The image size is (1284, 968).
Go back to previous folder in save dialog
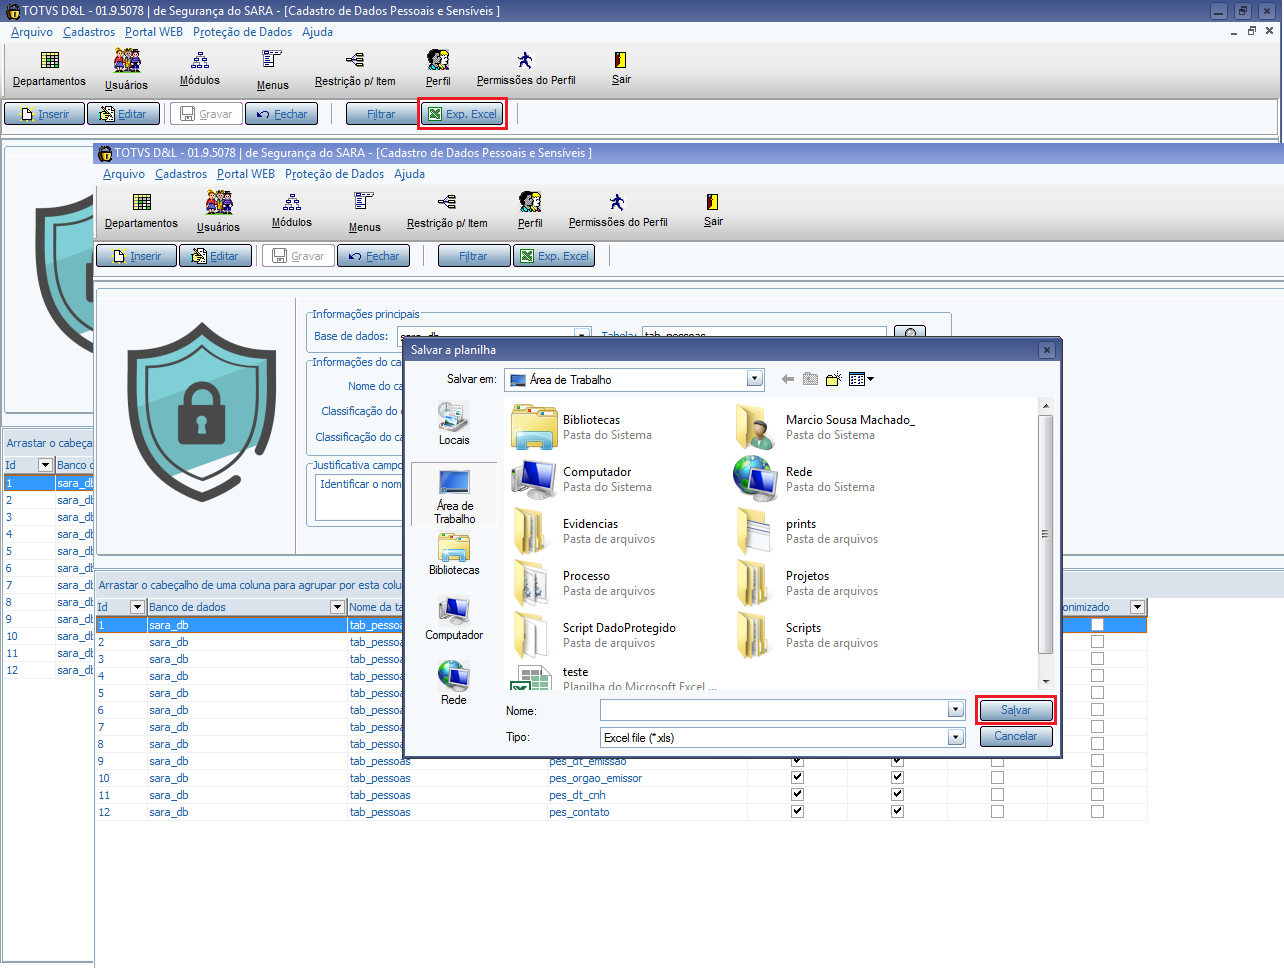coord(788,379)
